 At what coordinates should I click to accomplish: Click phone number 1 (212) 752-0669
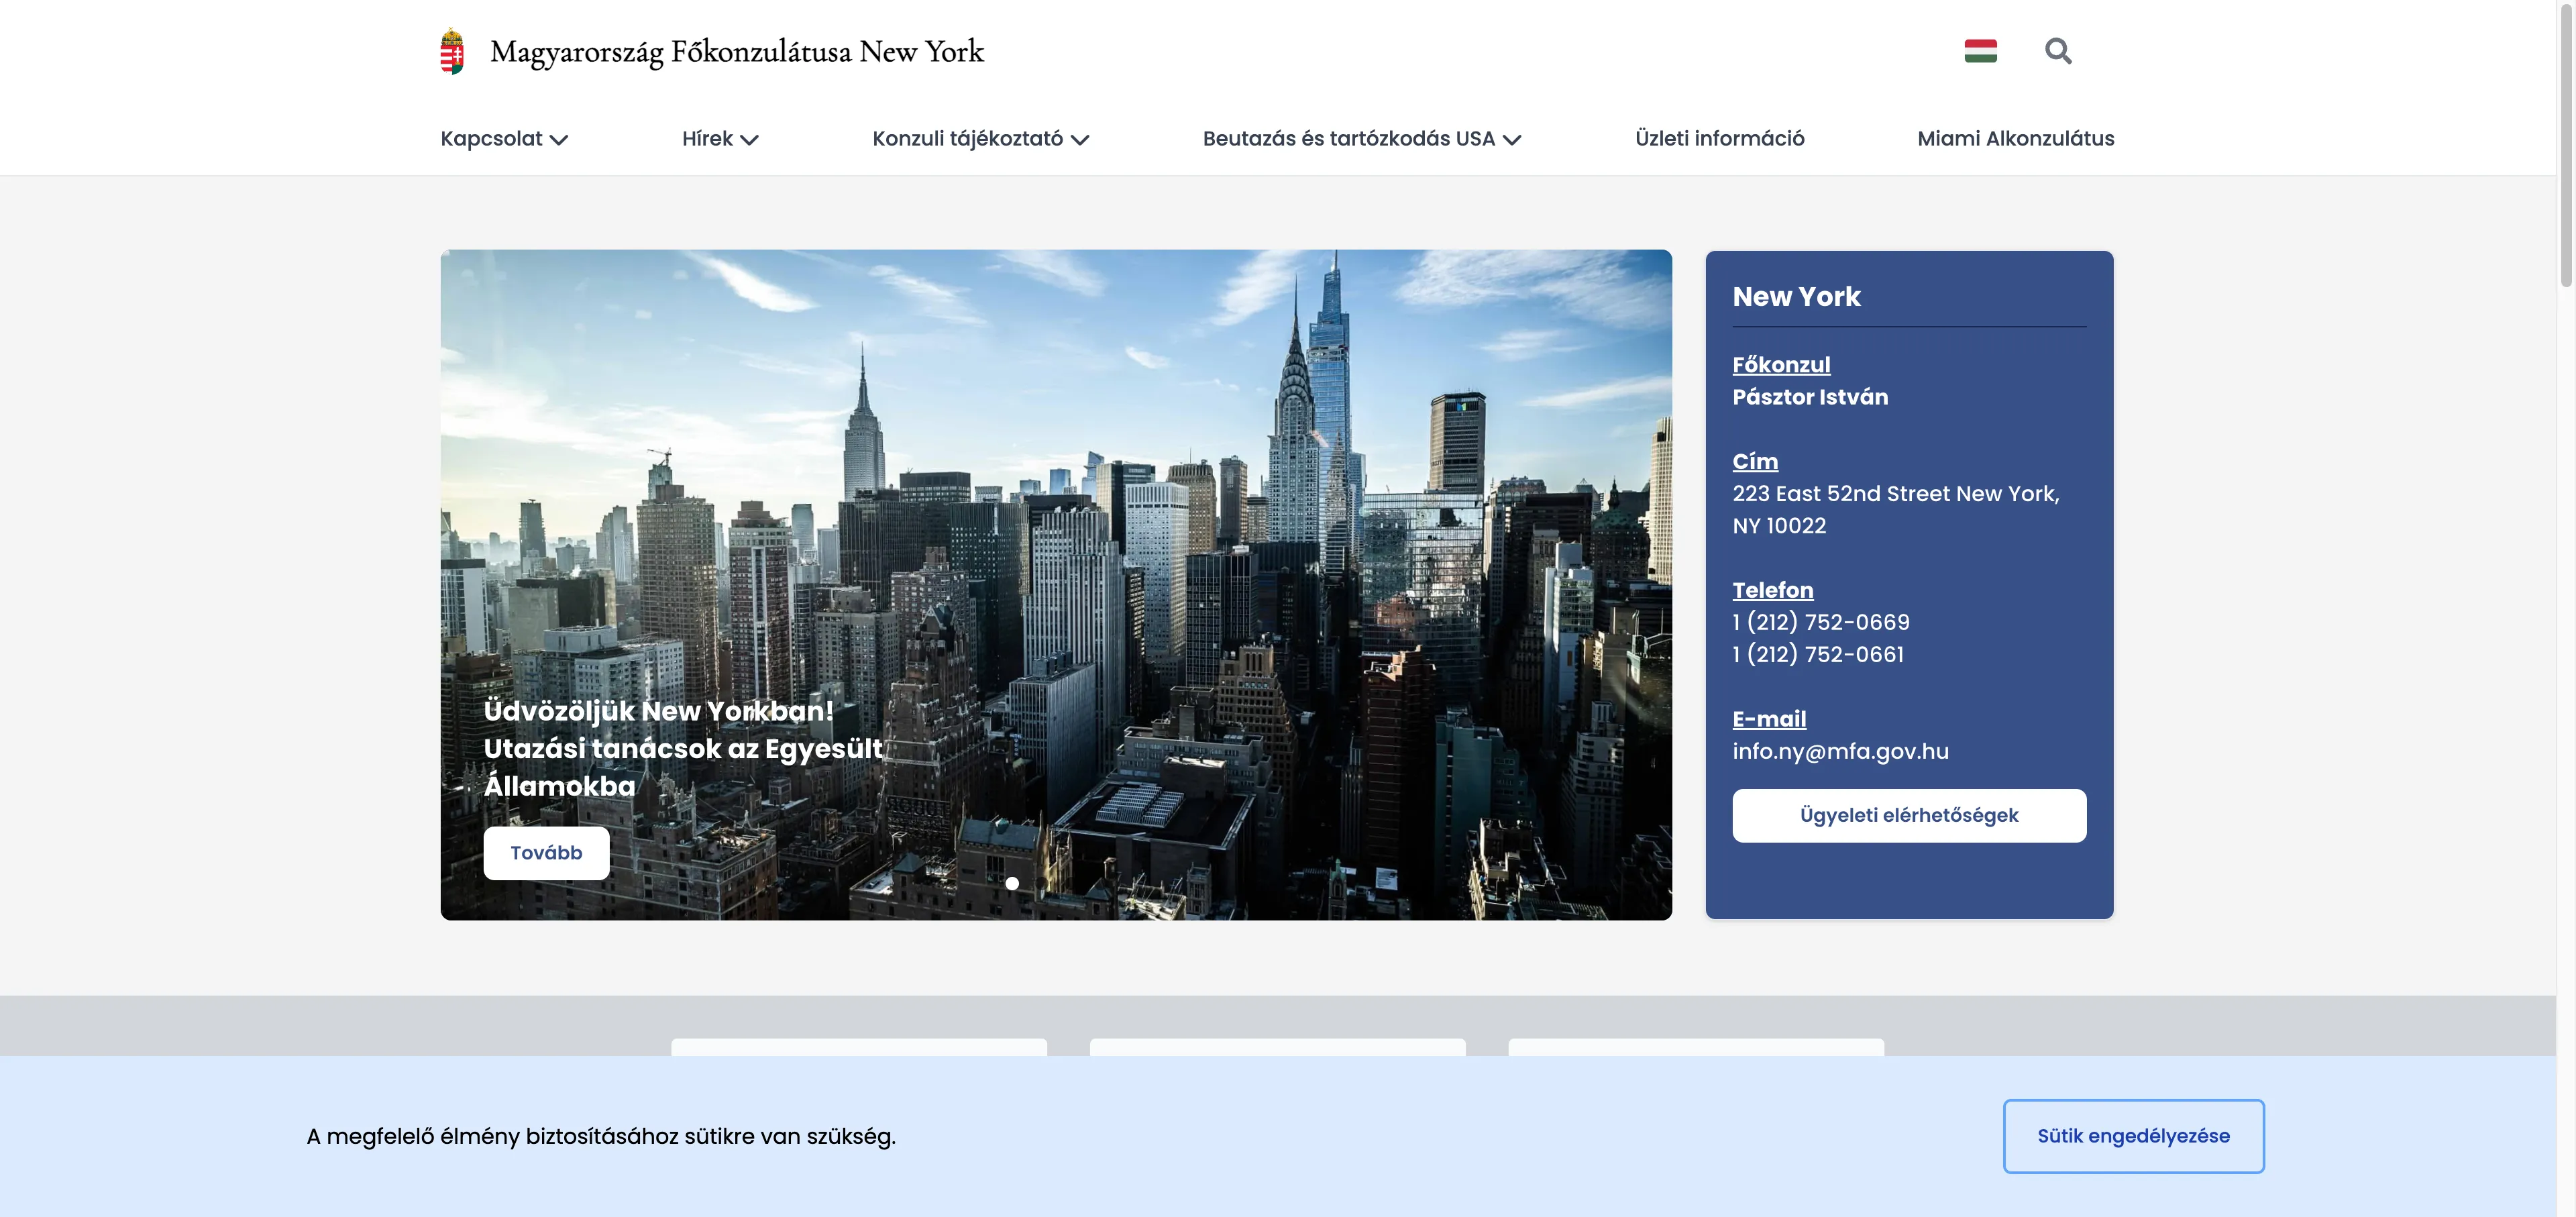point(1821,622)
